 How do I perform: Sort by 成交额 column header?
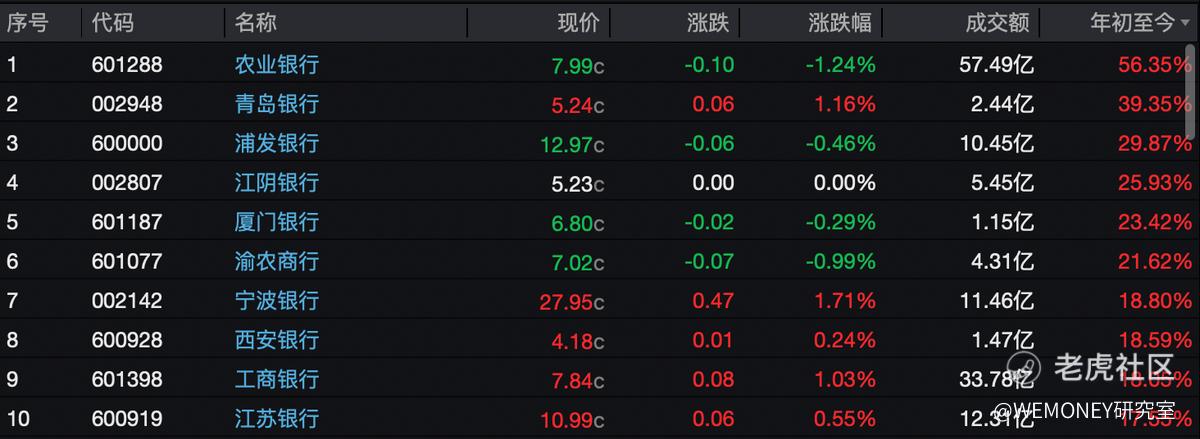(x=999, y=22)
